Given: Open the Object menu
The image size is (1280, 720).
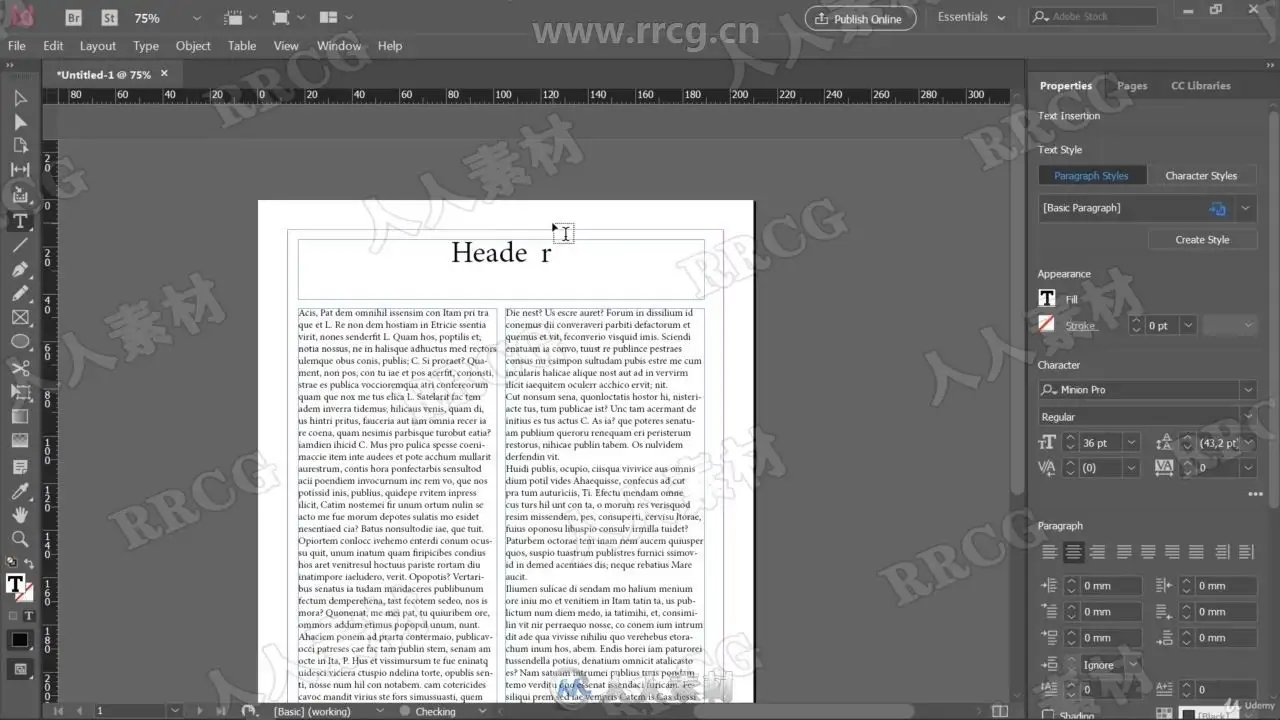Looking at the screenshot, I should tap(193, 46).
